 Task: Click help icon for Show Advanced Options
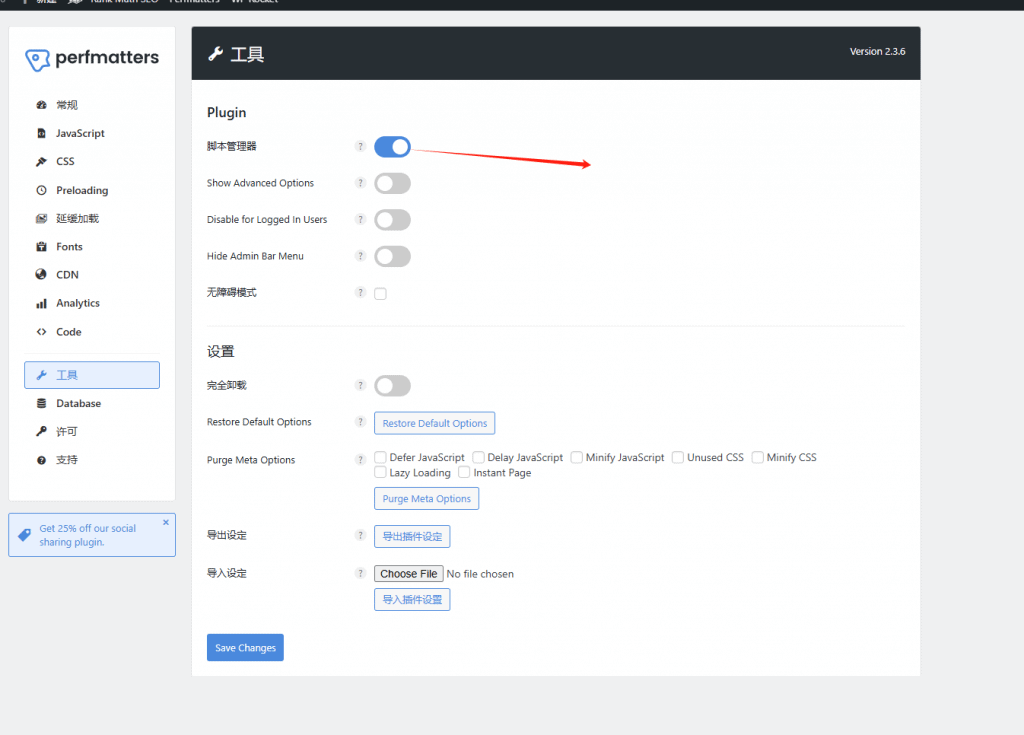point(360,183)
